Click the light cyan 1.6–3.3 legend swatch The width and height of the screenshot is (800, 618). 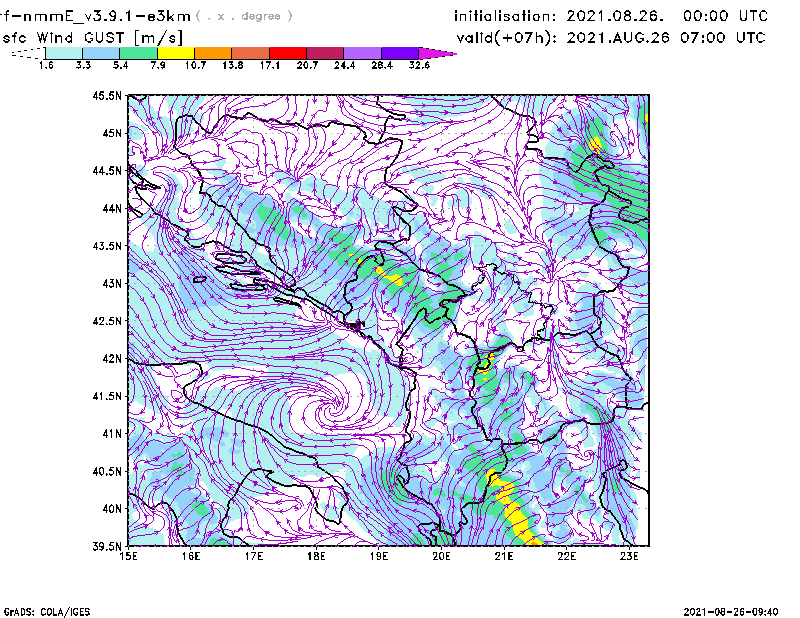64,53
